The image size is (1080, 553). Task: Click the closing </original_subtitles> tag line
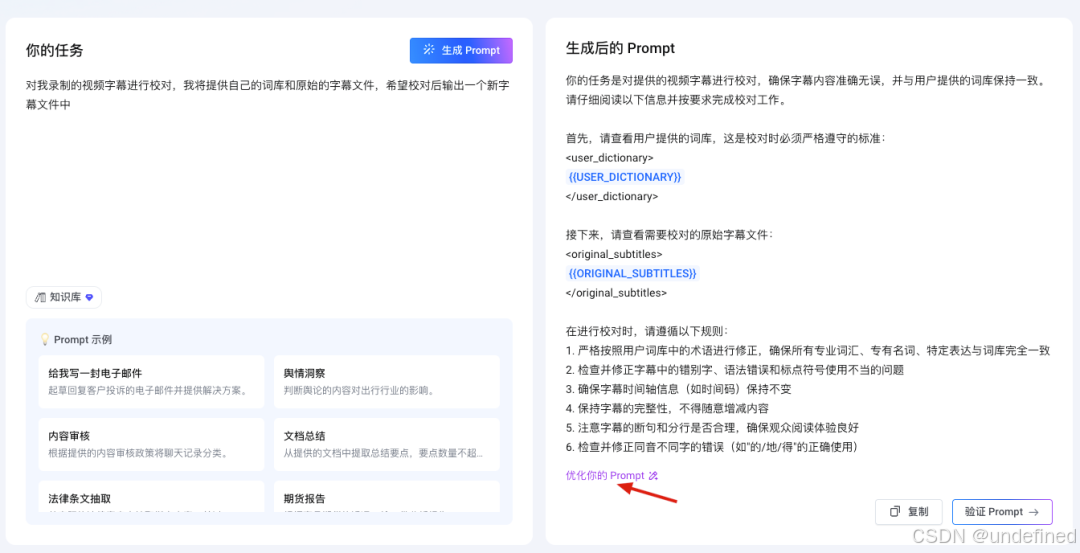(x=616, y=293)
